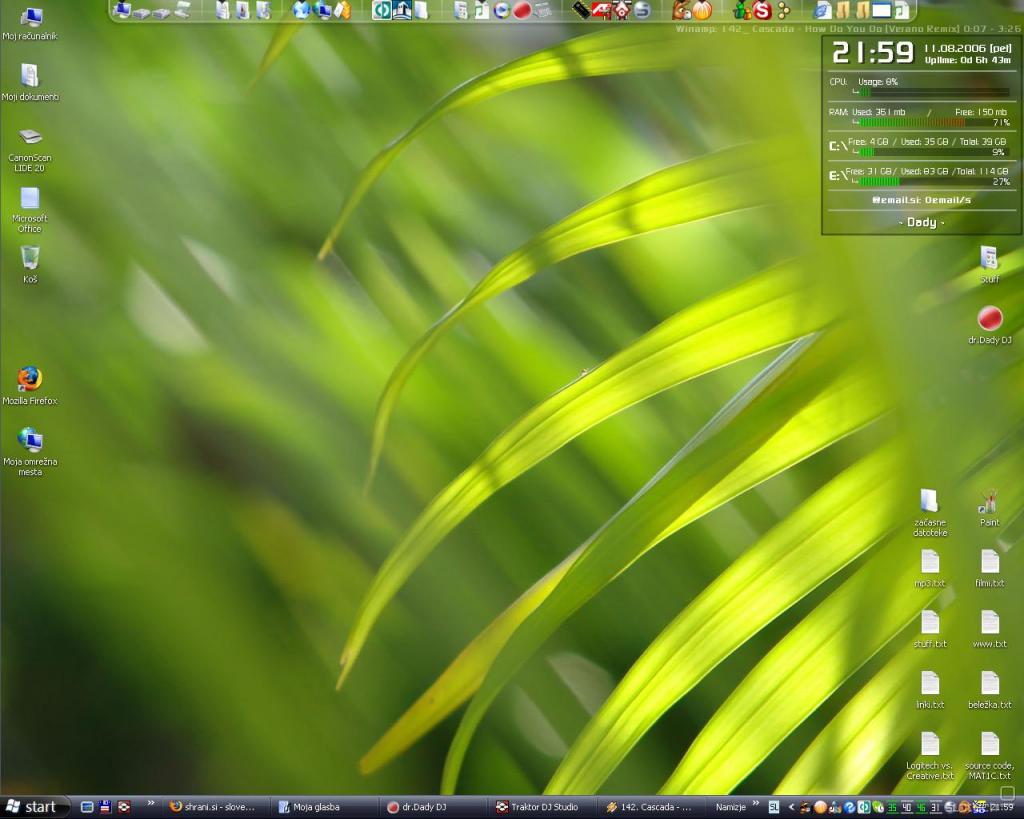Click the emails counter line in widget

coord(921,200)
